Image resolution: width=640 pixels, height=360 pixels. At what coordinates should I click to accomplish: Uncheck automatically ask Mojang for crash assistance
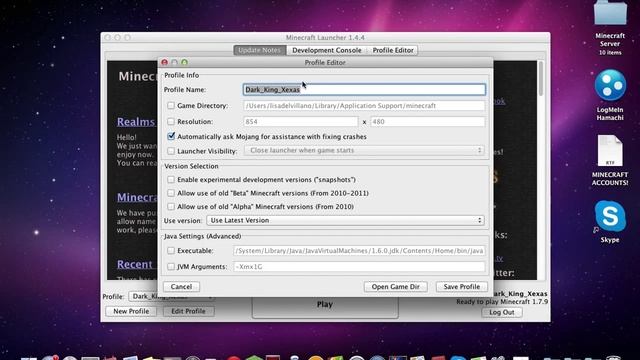click(171, 136)
